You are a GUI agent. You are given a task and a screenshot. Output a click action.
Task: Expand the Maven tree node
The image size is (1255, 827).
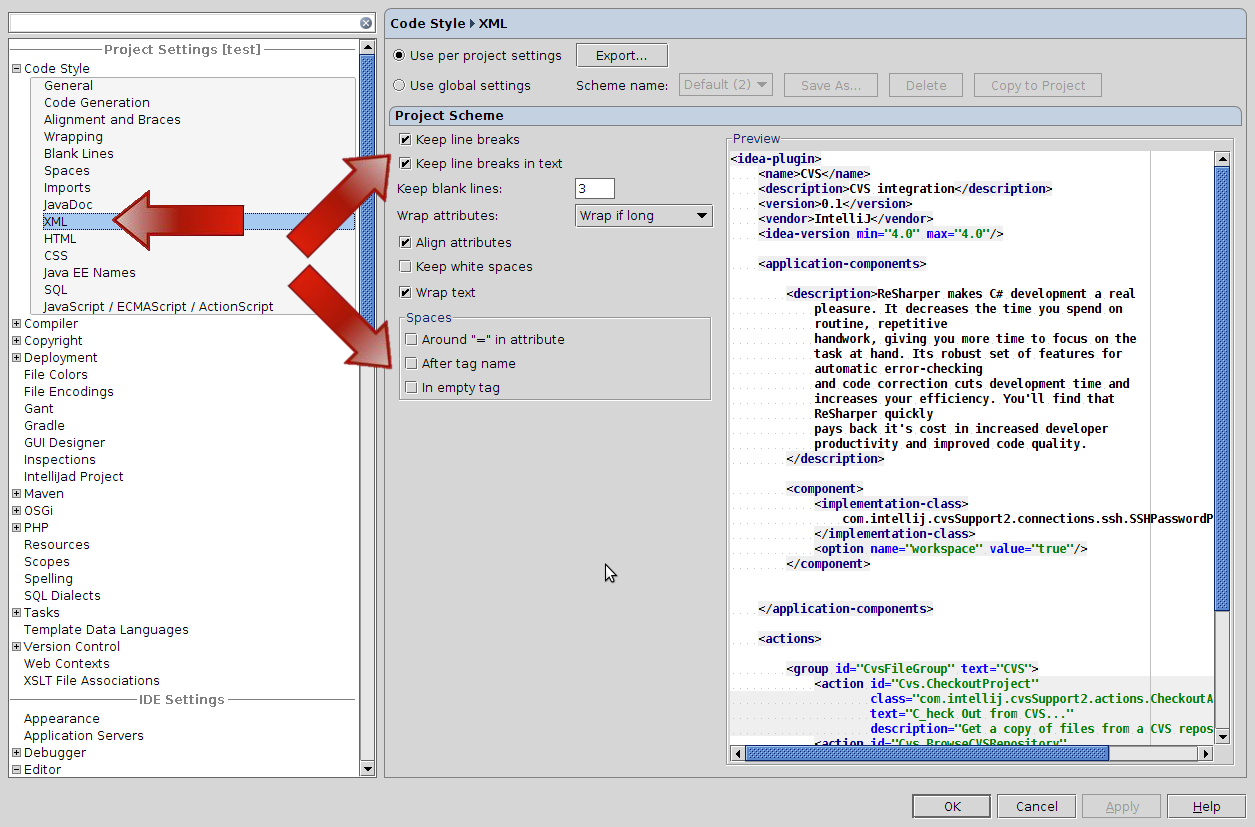pyautogui.click(x=16, y=494)
